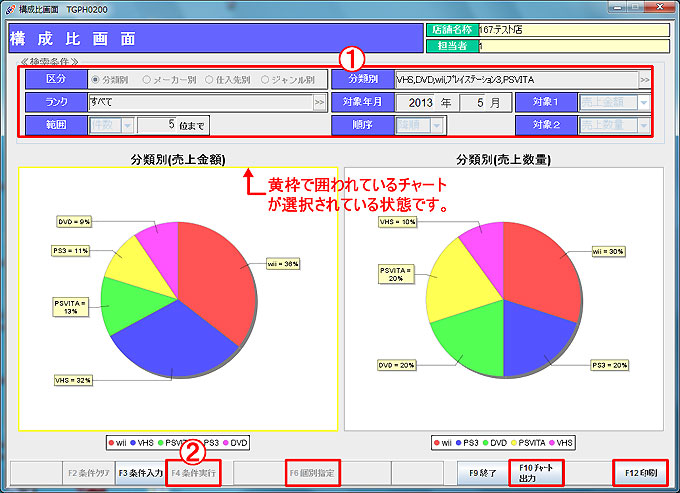Click the 'PS3 = 20%' label
This screenshot has width=680, height=493.
(610, 366)
